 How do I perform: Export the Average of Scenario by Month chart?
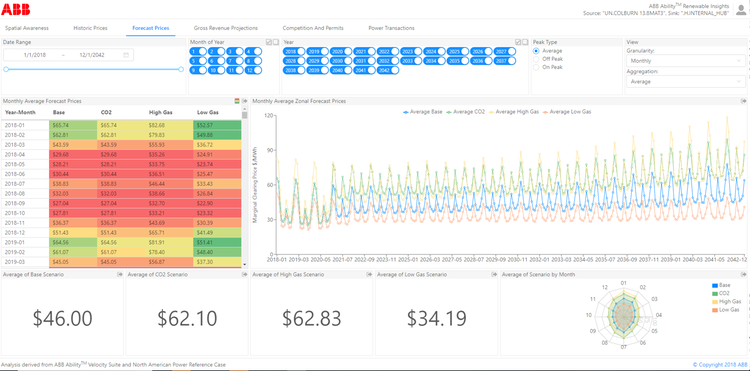point(744,274)
